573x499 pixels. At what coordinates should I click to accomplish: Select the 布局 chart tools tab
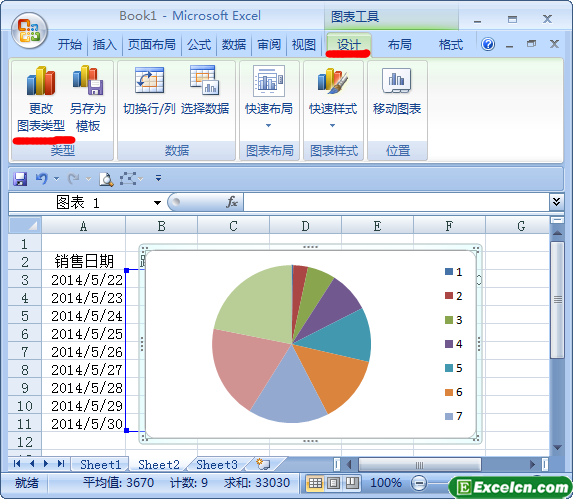[399, 45]
